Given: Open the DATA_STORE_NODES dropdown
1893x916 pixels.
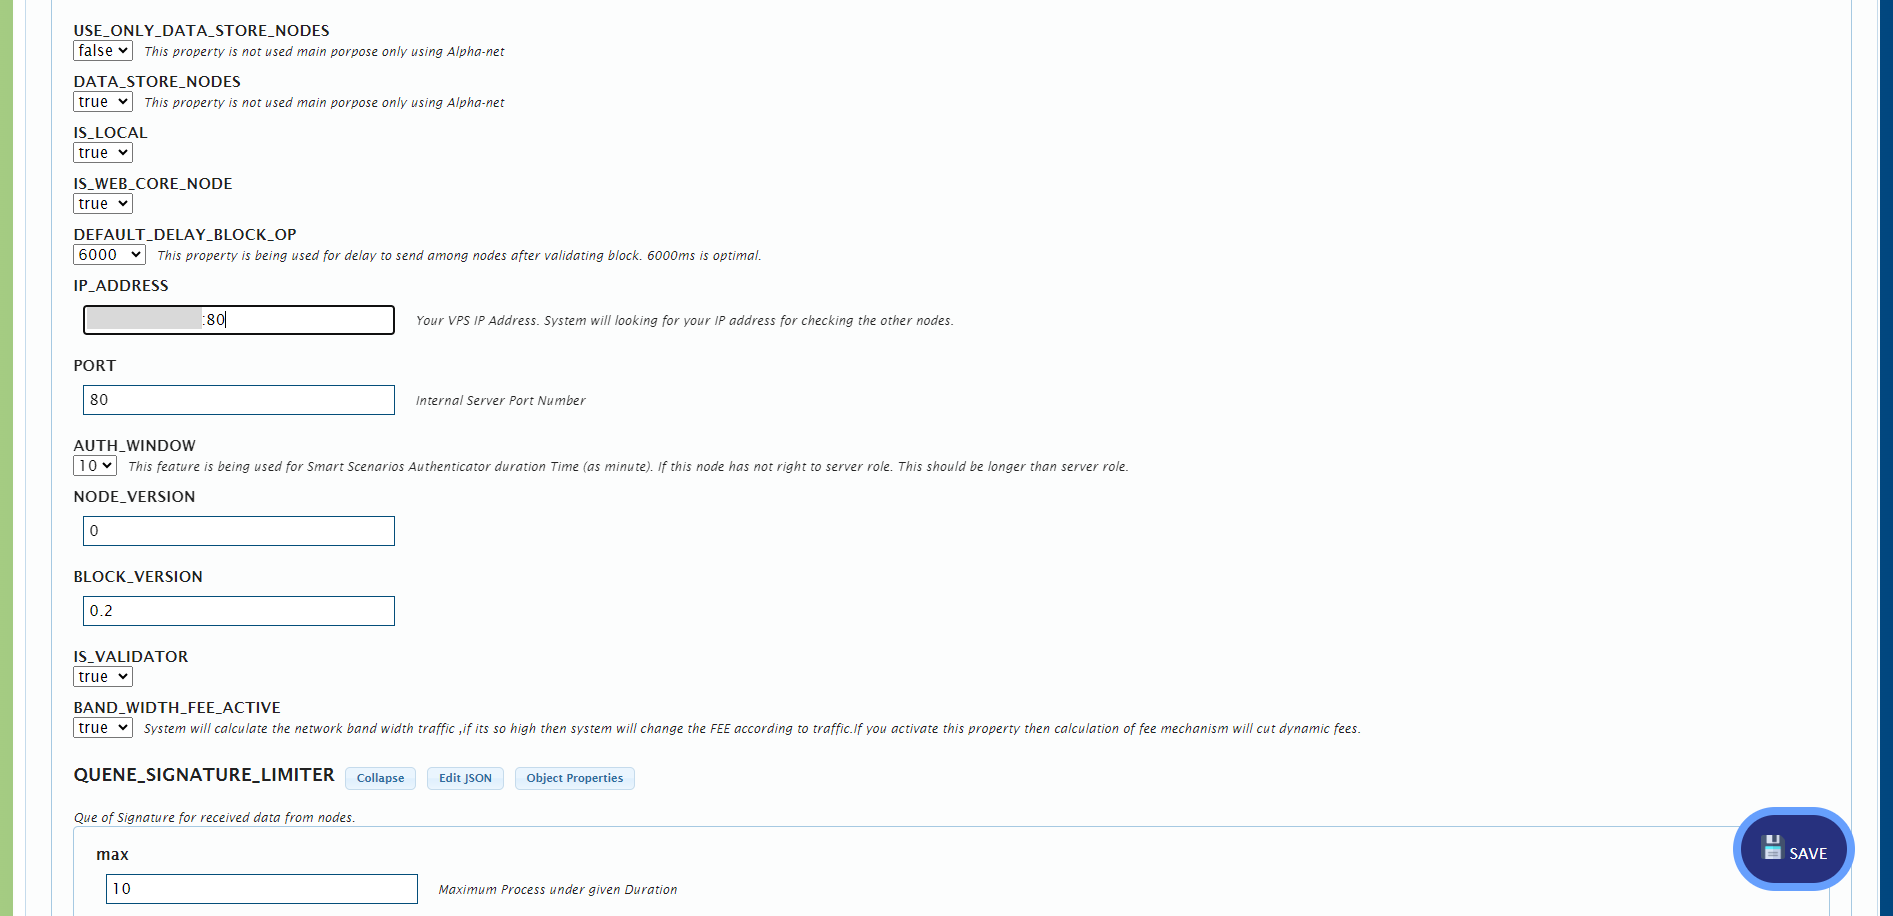Looking at the screenshot, I should 103,102.
